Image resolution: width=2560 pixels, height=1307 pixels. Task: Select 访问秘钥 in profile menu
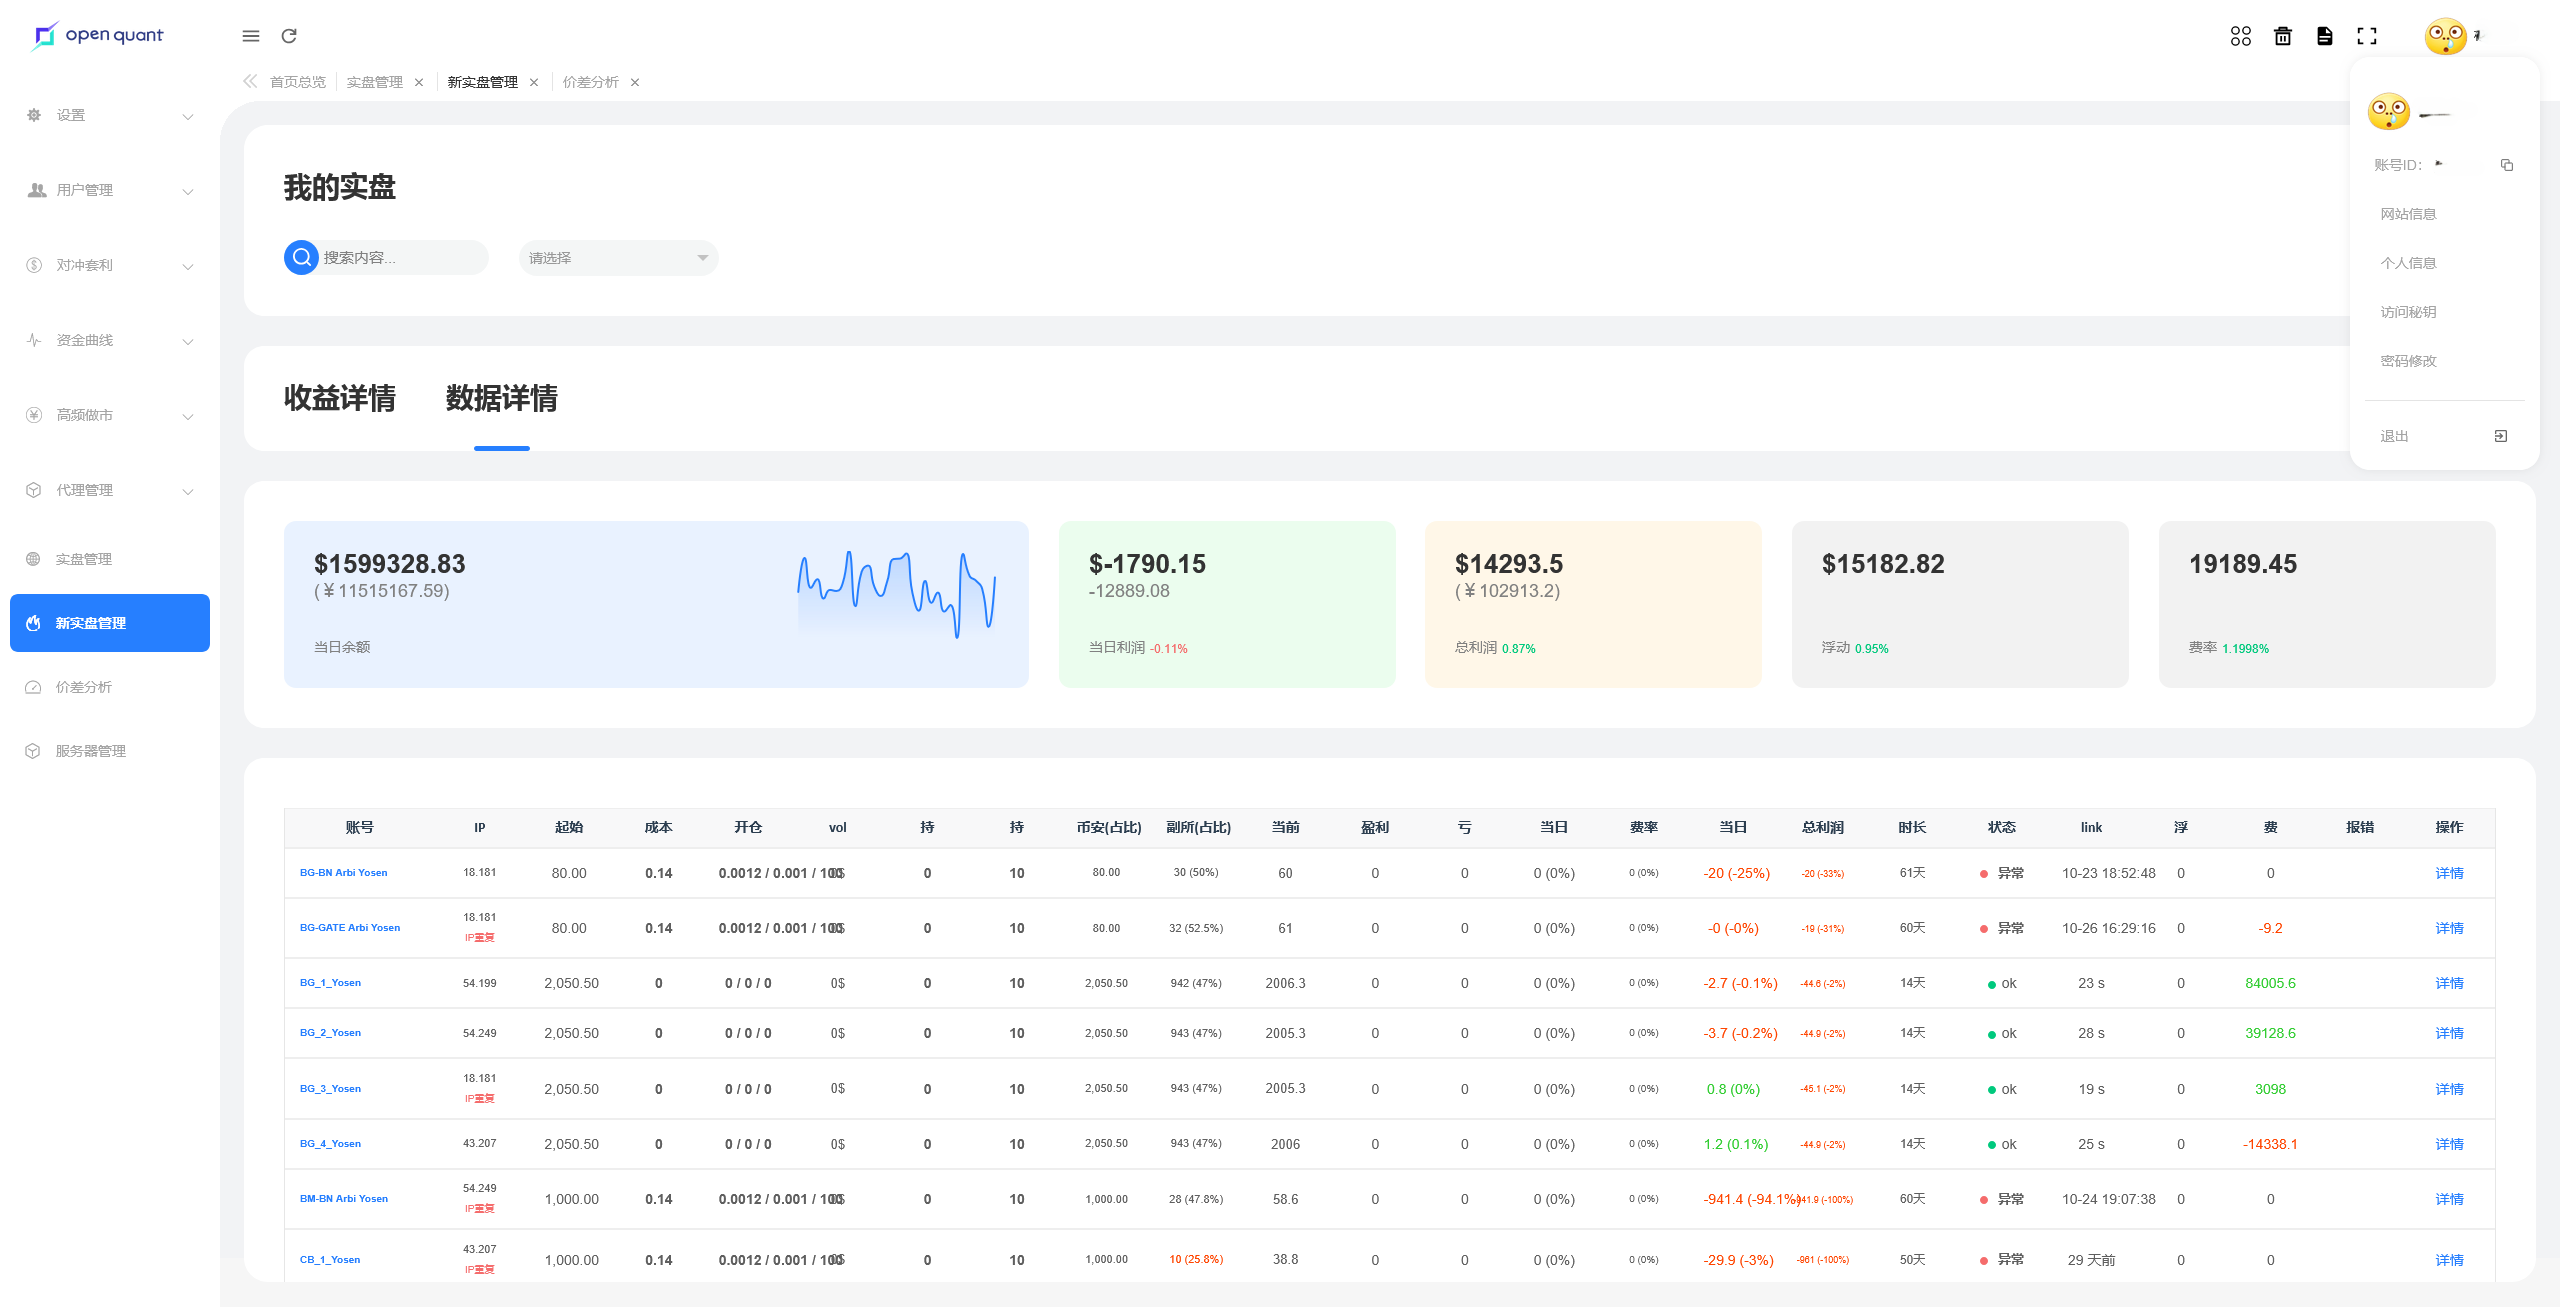click(2408, 312)
